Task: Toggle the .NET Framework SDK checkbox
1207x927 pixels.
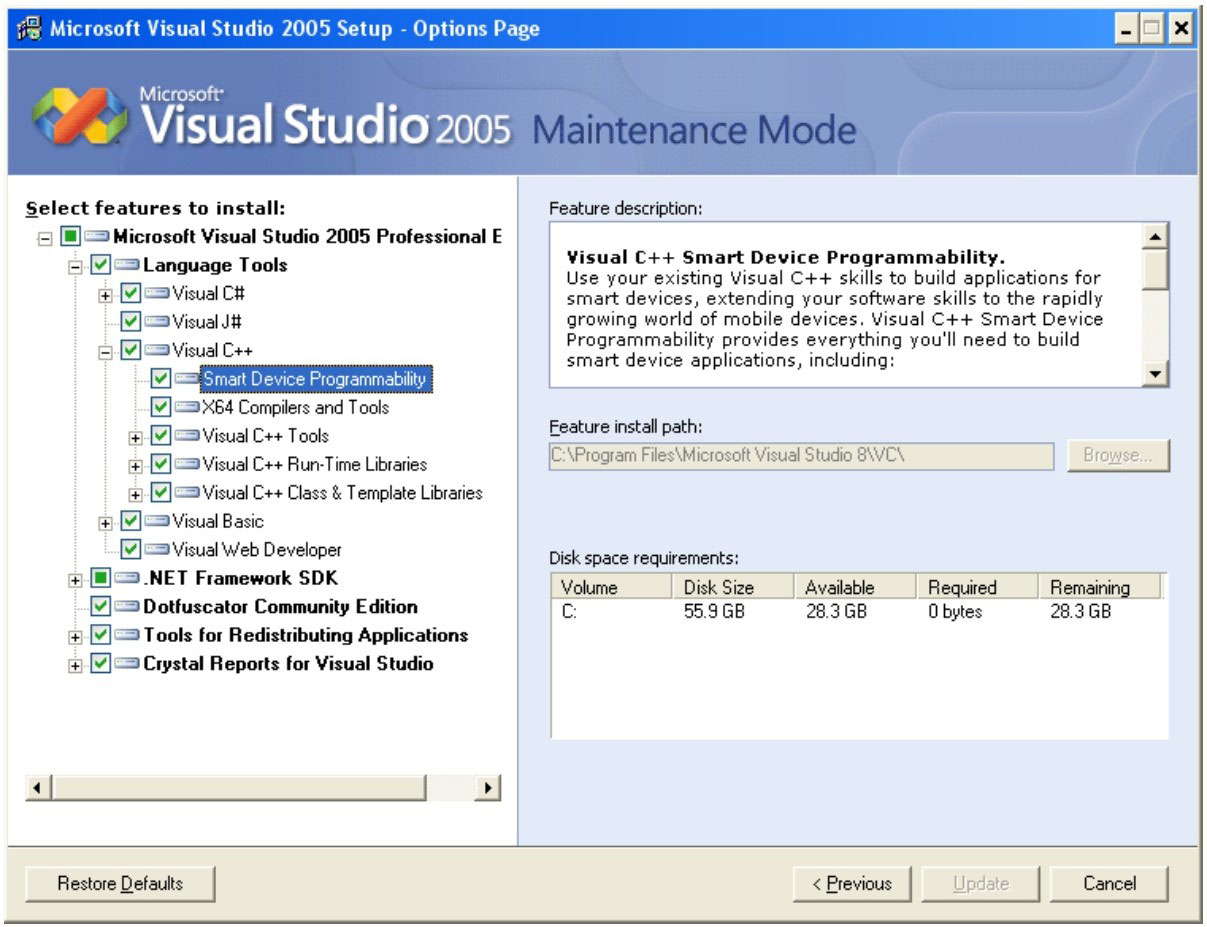Action: point(100,579)
